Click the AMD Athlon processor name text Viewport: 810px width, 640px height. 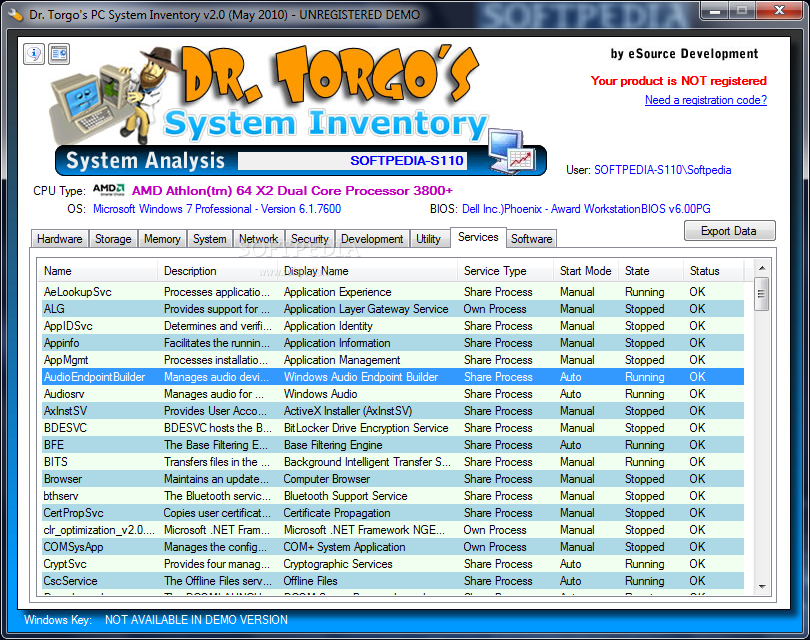[x=292, y=191]
